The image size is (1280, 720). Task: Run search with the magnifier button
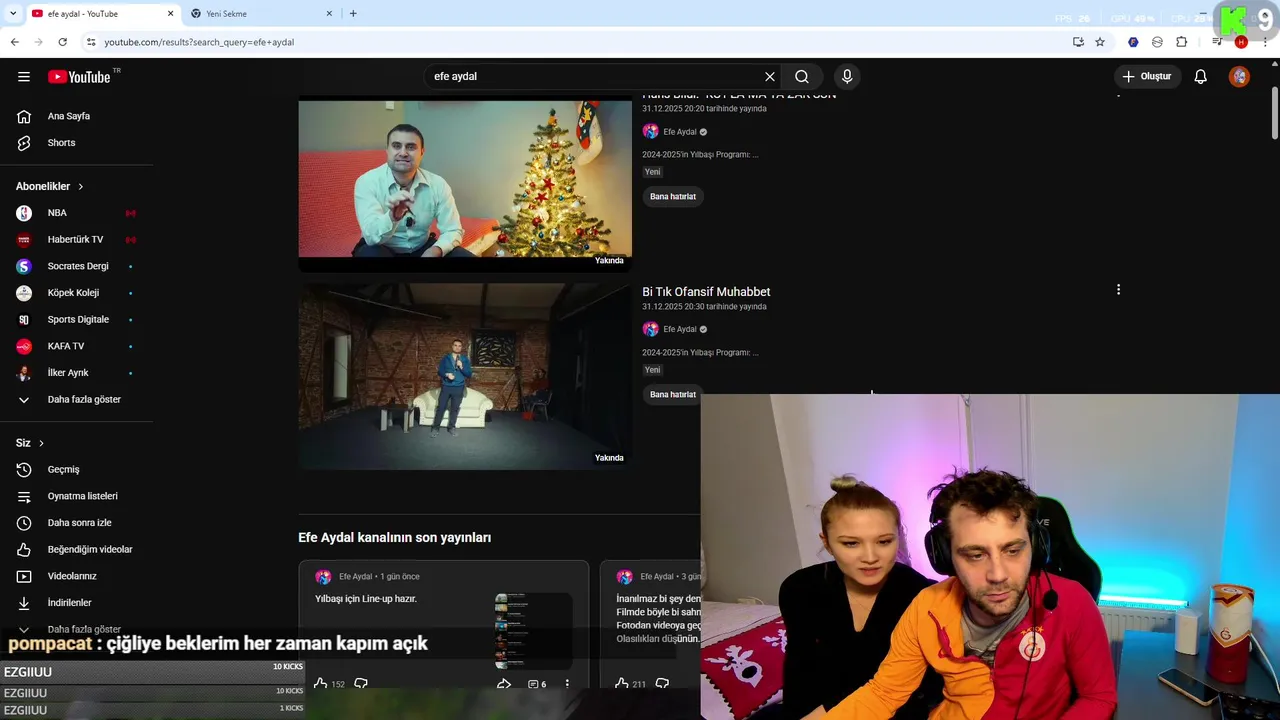(802, 76)
